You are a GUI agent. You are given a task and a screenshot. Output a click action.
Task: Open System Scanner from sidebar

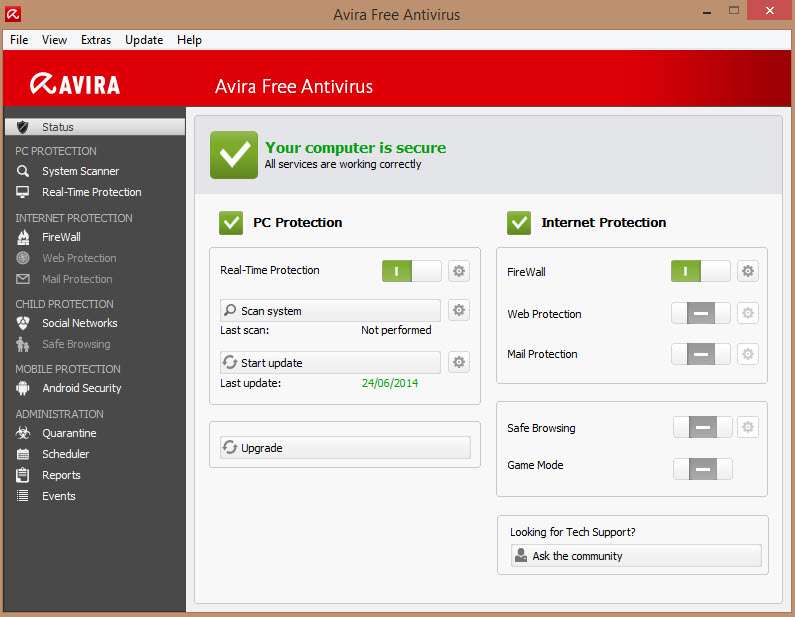point(80,171)
